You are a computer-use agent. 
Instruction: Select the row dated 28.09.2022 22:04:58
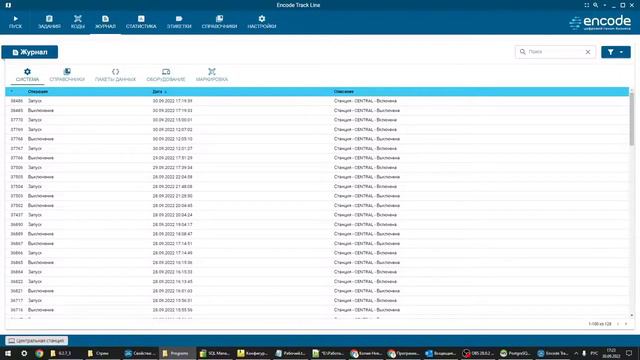pos(317,177)
